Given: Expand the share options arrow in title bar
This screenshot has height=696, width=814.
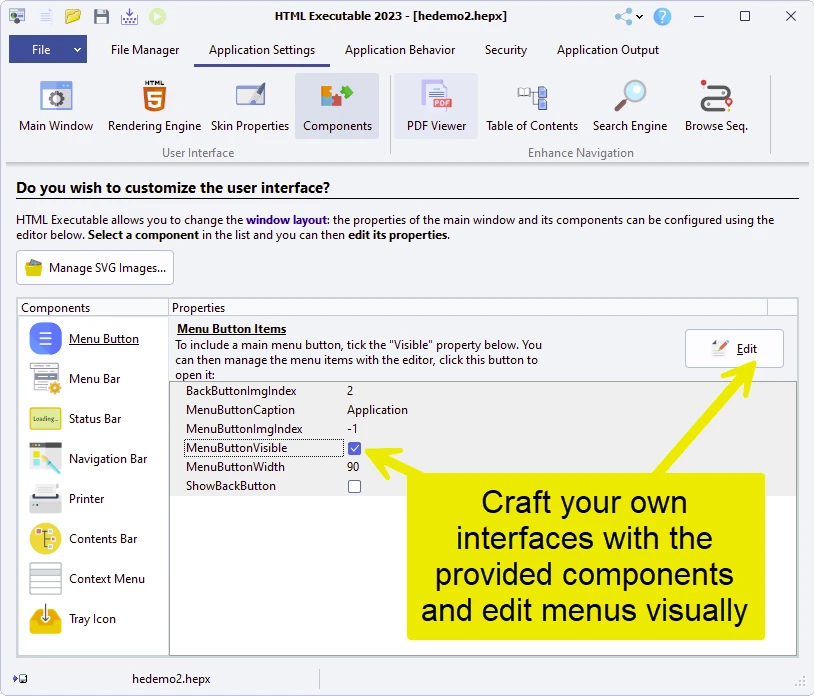Looking at the screenshot, I should point(639,16).
